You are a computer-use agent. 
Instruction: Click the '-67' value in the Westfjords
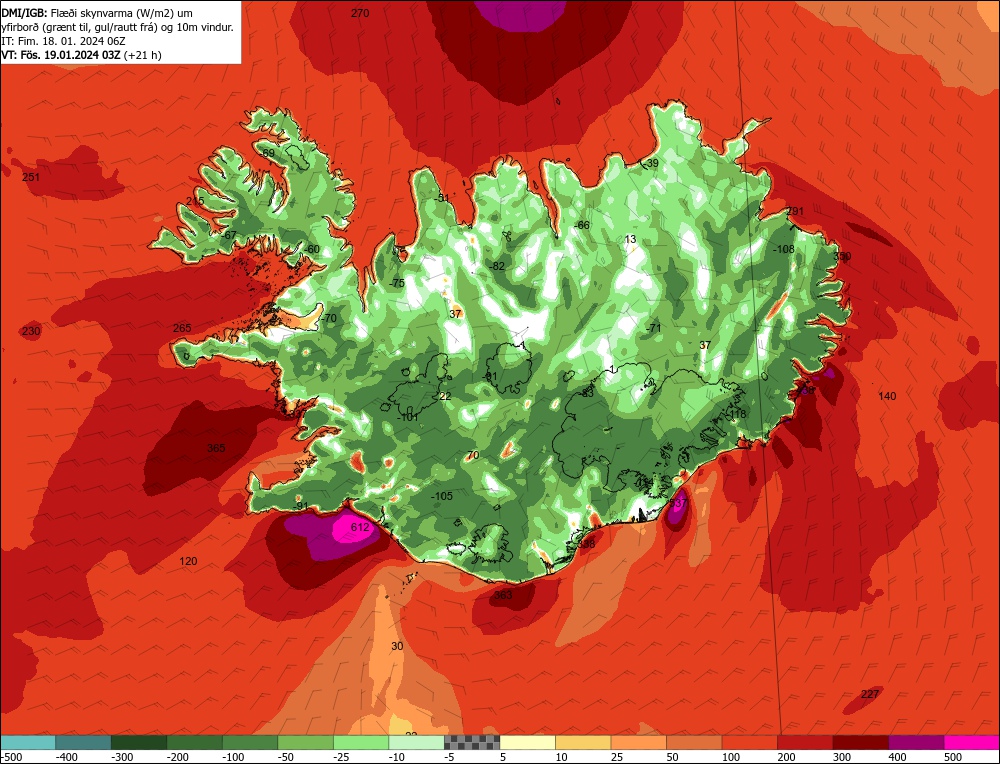(x=228, y=235)
